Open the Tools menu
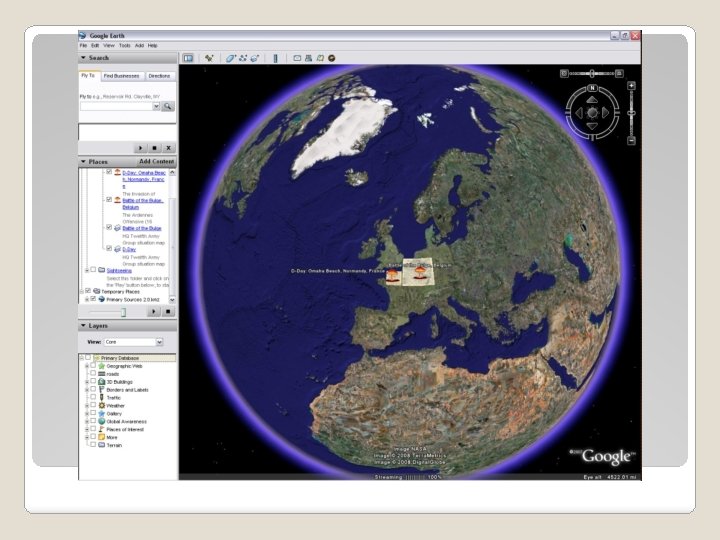Image resolution: width=720 pixels, height=540 pixels. coord(124,46)
